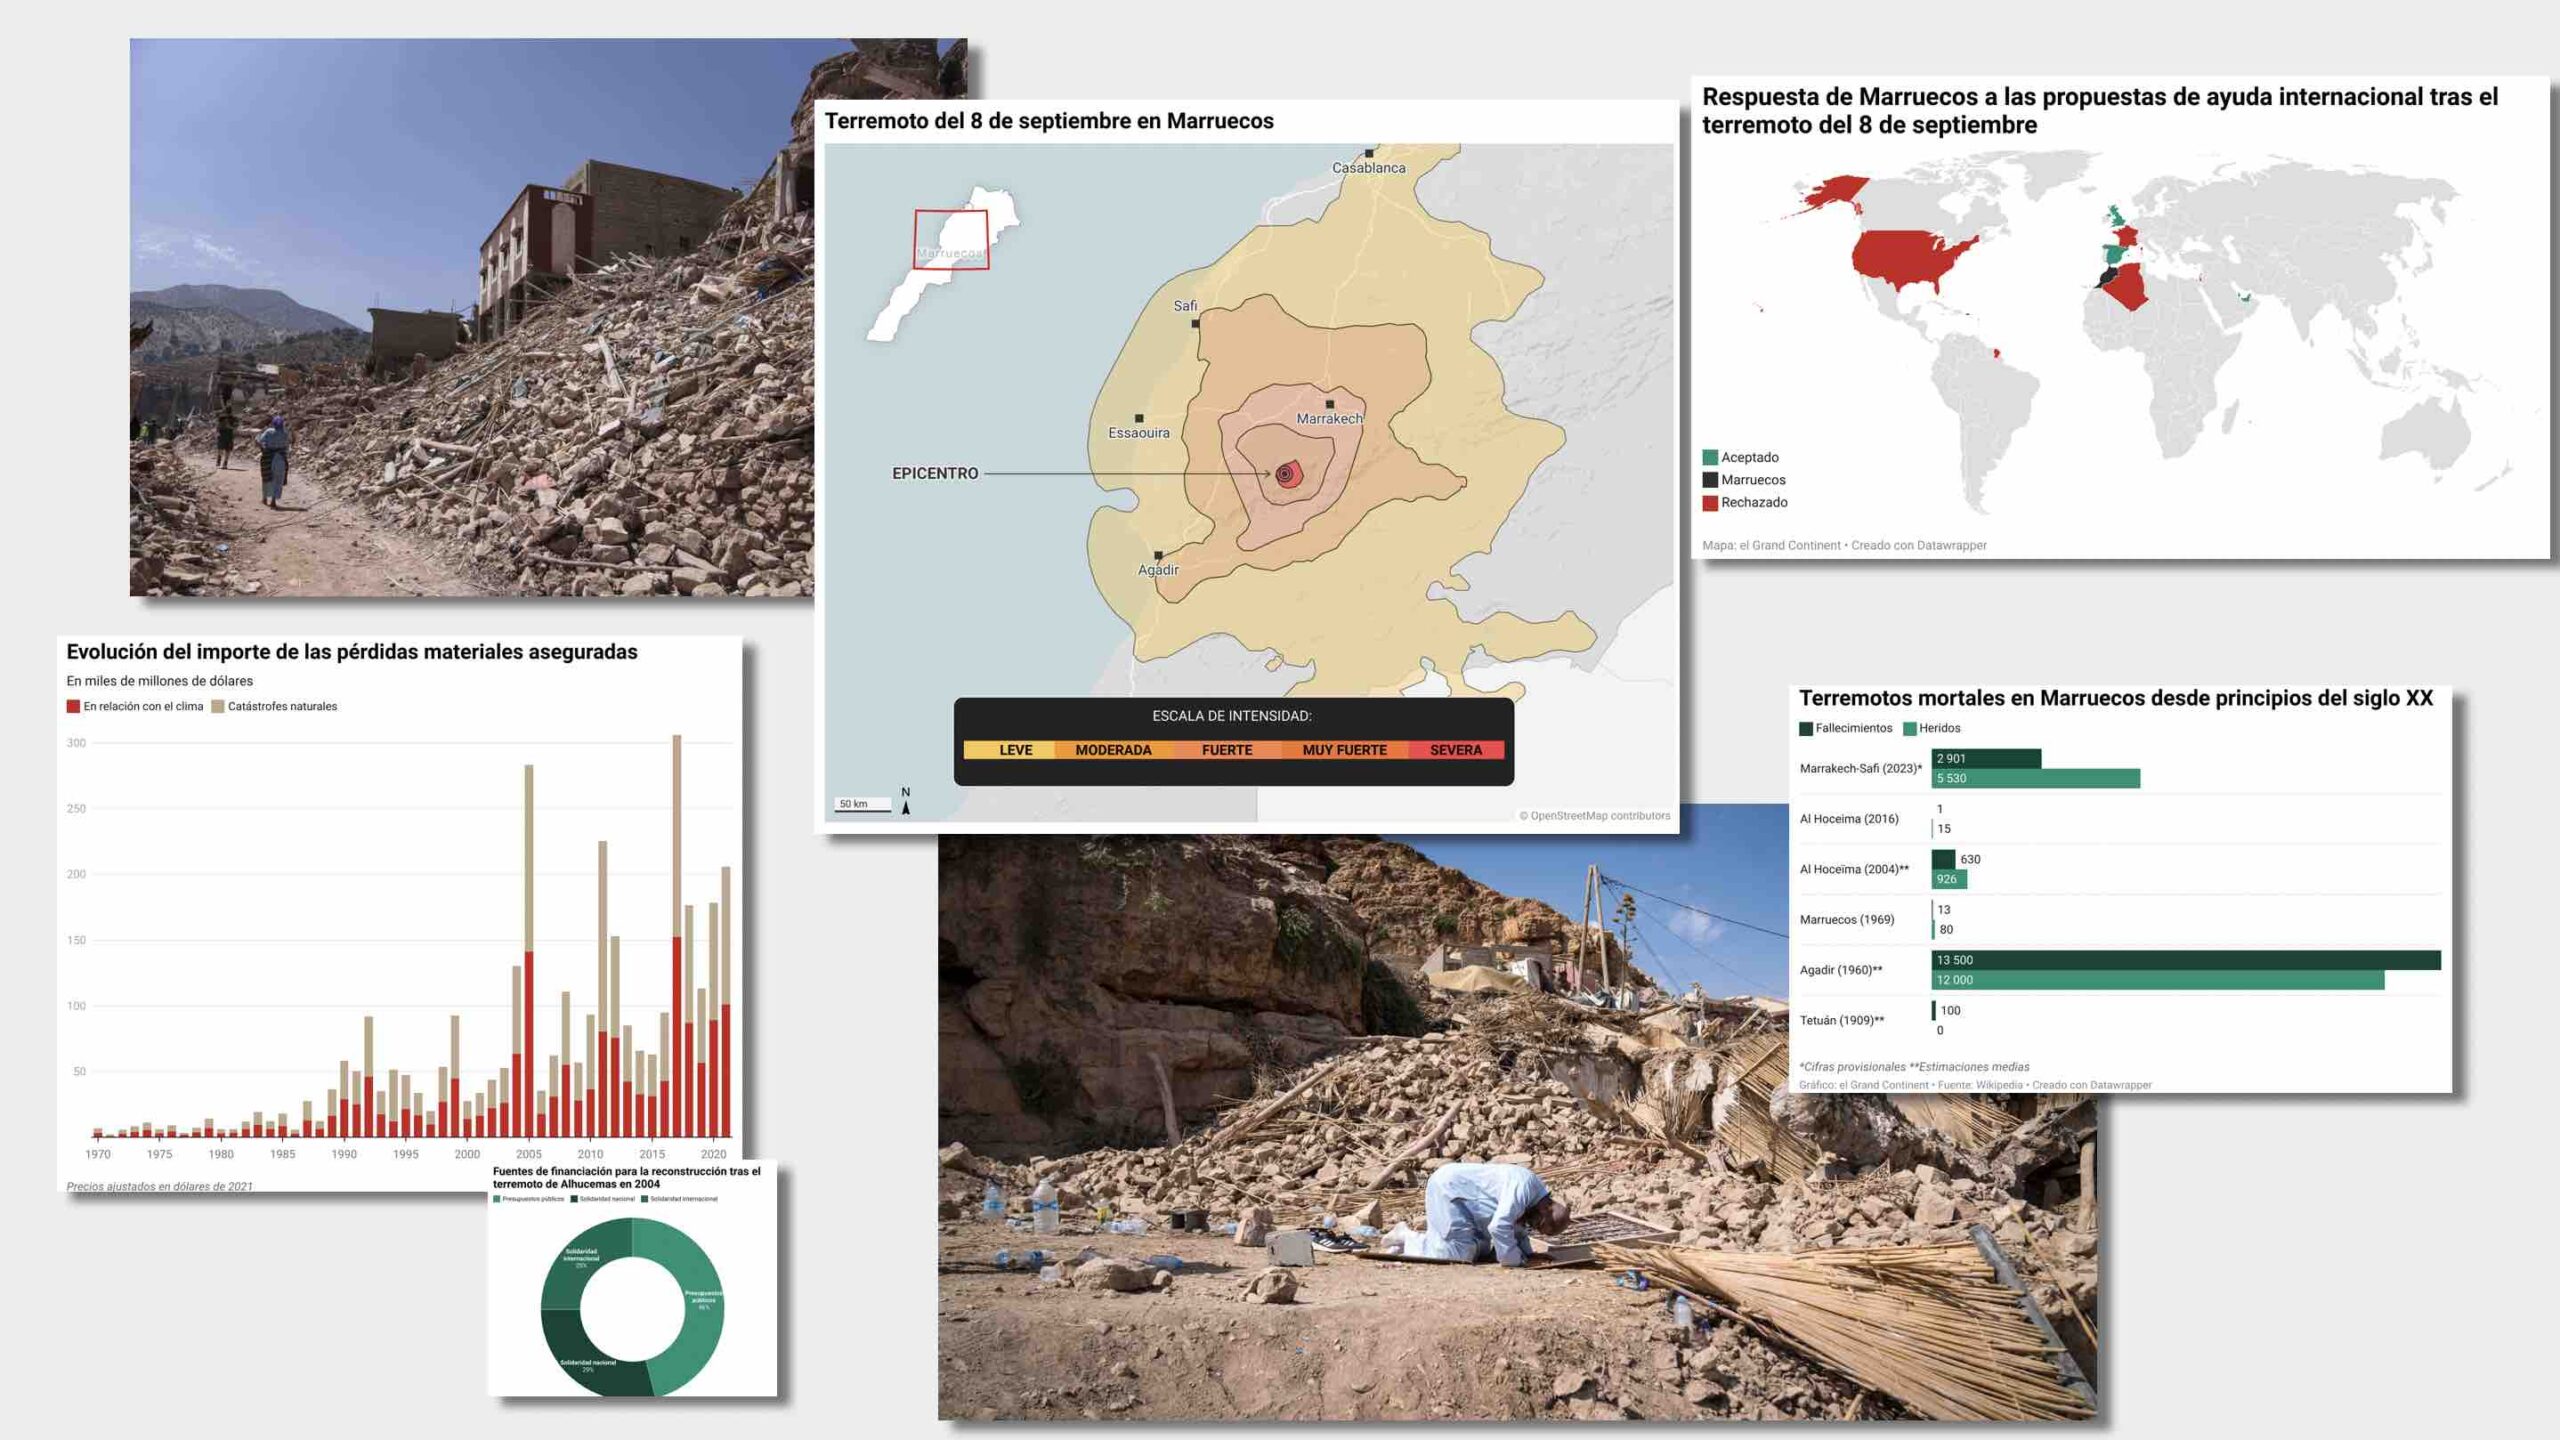Viewport: 2560px width, 1440px height.
Task: Click the 'En miles de millones de dólares' subtitle
Action: (x=160, y=681)
